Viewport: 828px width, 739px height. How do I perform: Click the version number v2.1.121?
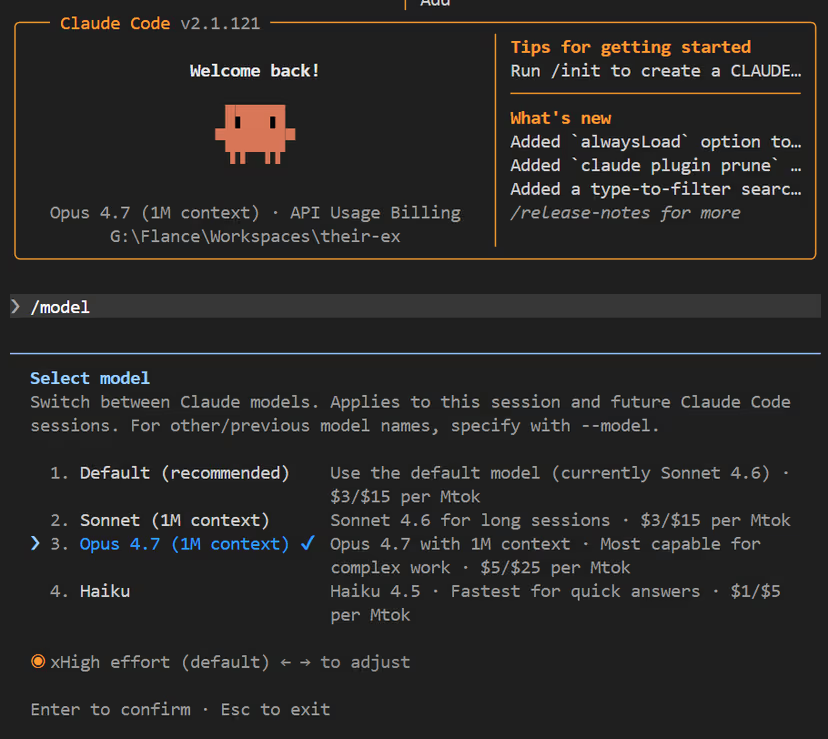[220, 23]
